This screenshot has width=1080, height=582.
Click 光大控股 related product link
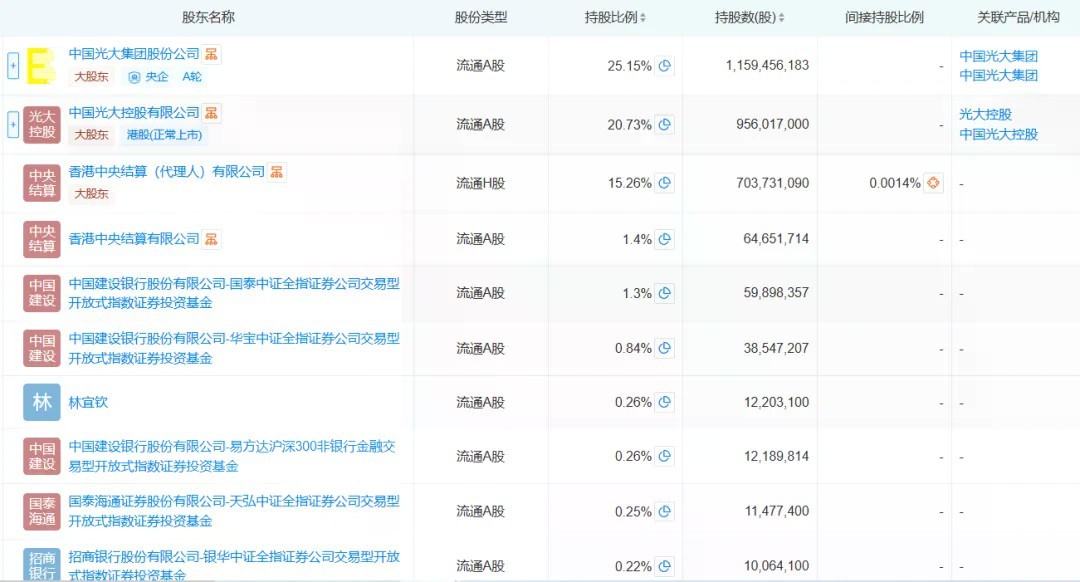(986, 114)
